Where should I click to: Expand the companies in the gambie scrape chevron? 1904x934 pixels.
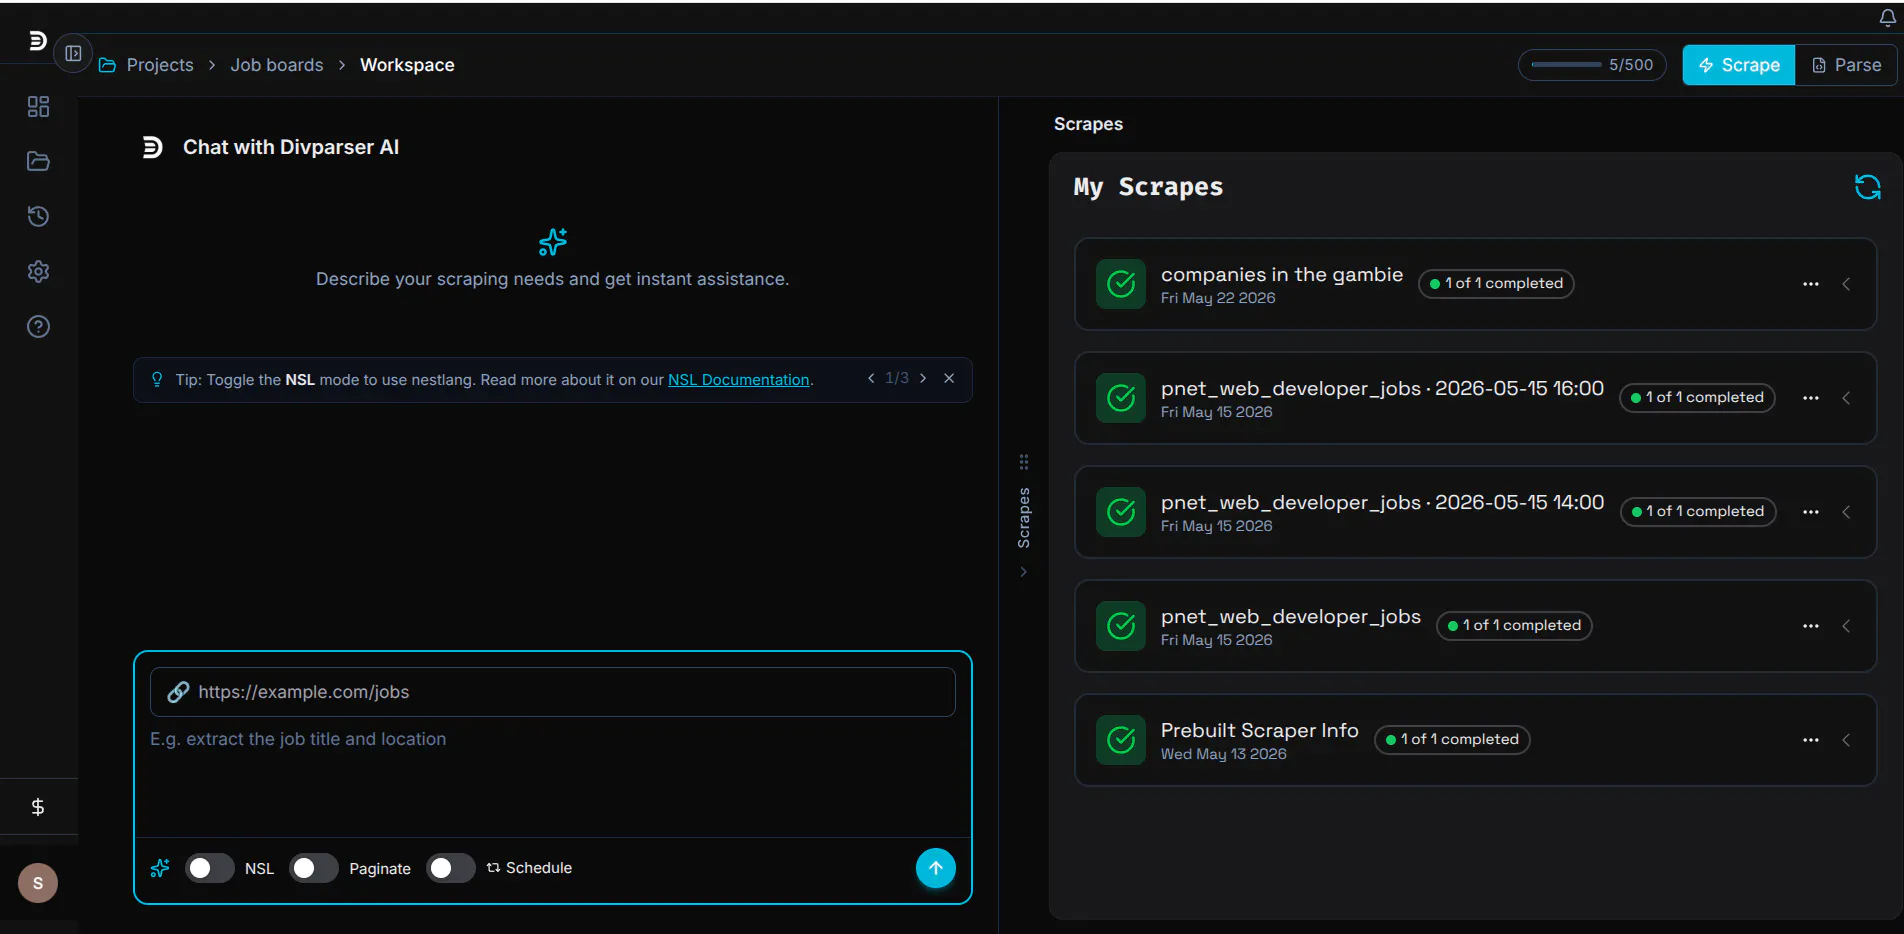pyautogui.click(x=1846, y=284)
